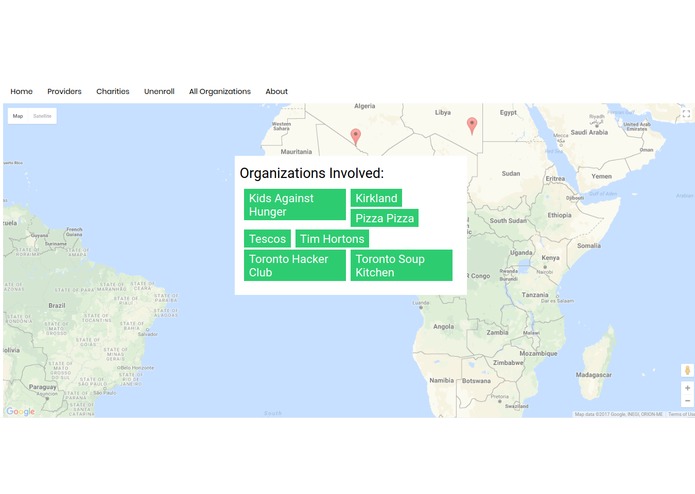The image size is (695, 494).
Task: Click the Paraguay map label
Action: pos(43,387)
